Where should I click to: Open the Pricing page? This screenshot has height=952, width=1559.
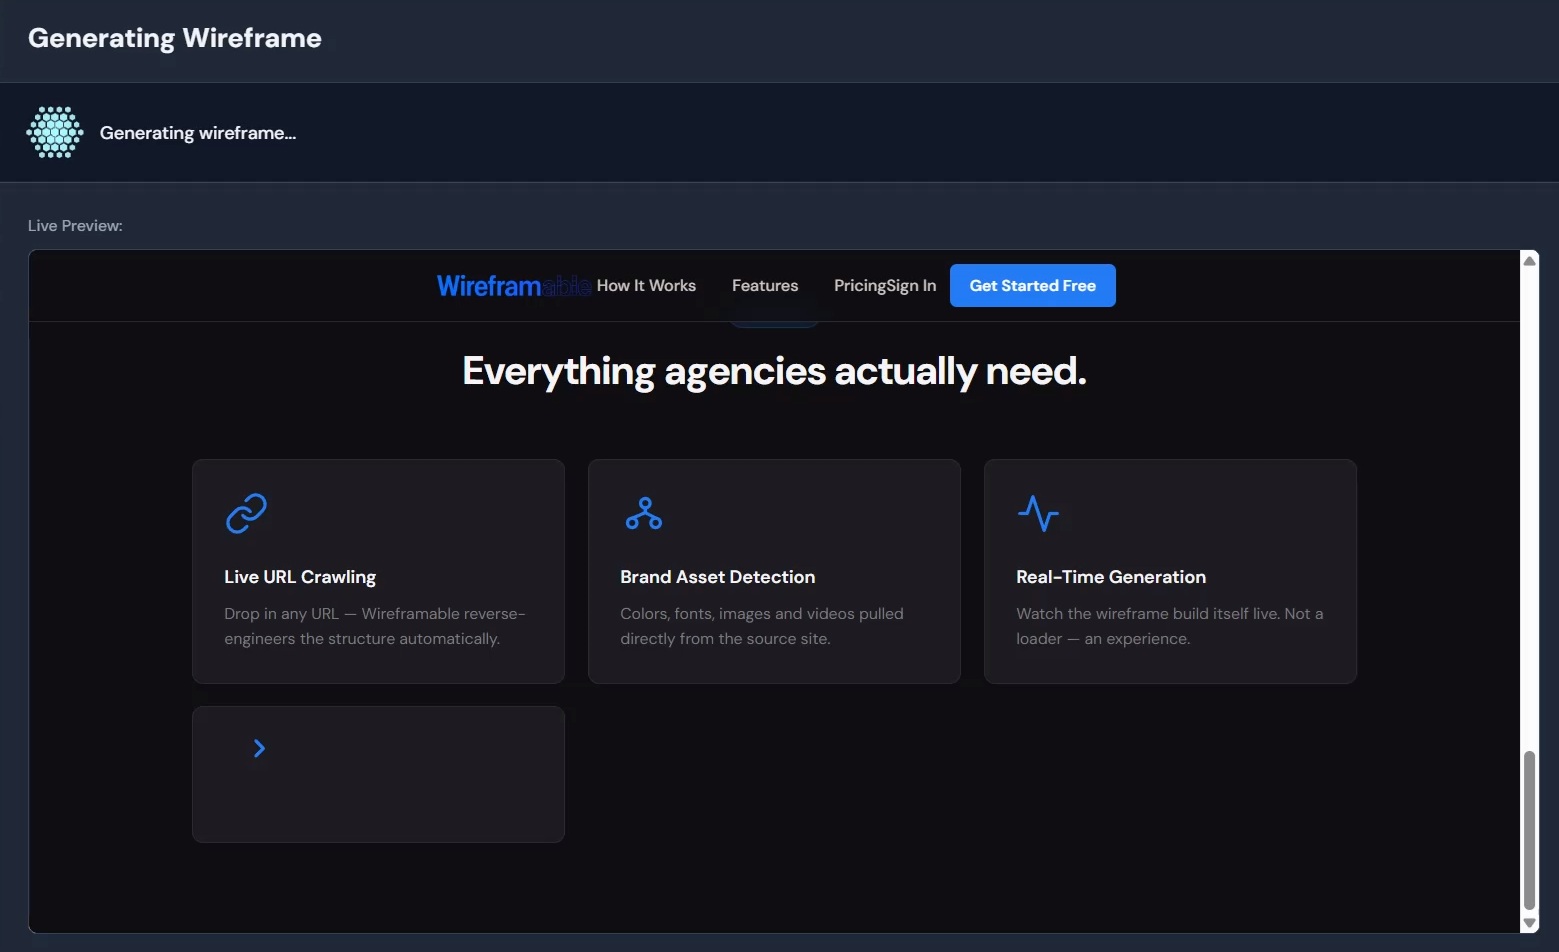[x=858, y=285]
